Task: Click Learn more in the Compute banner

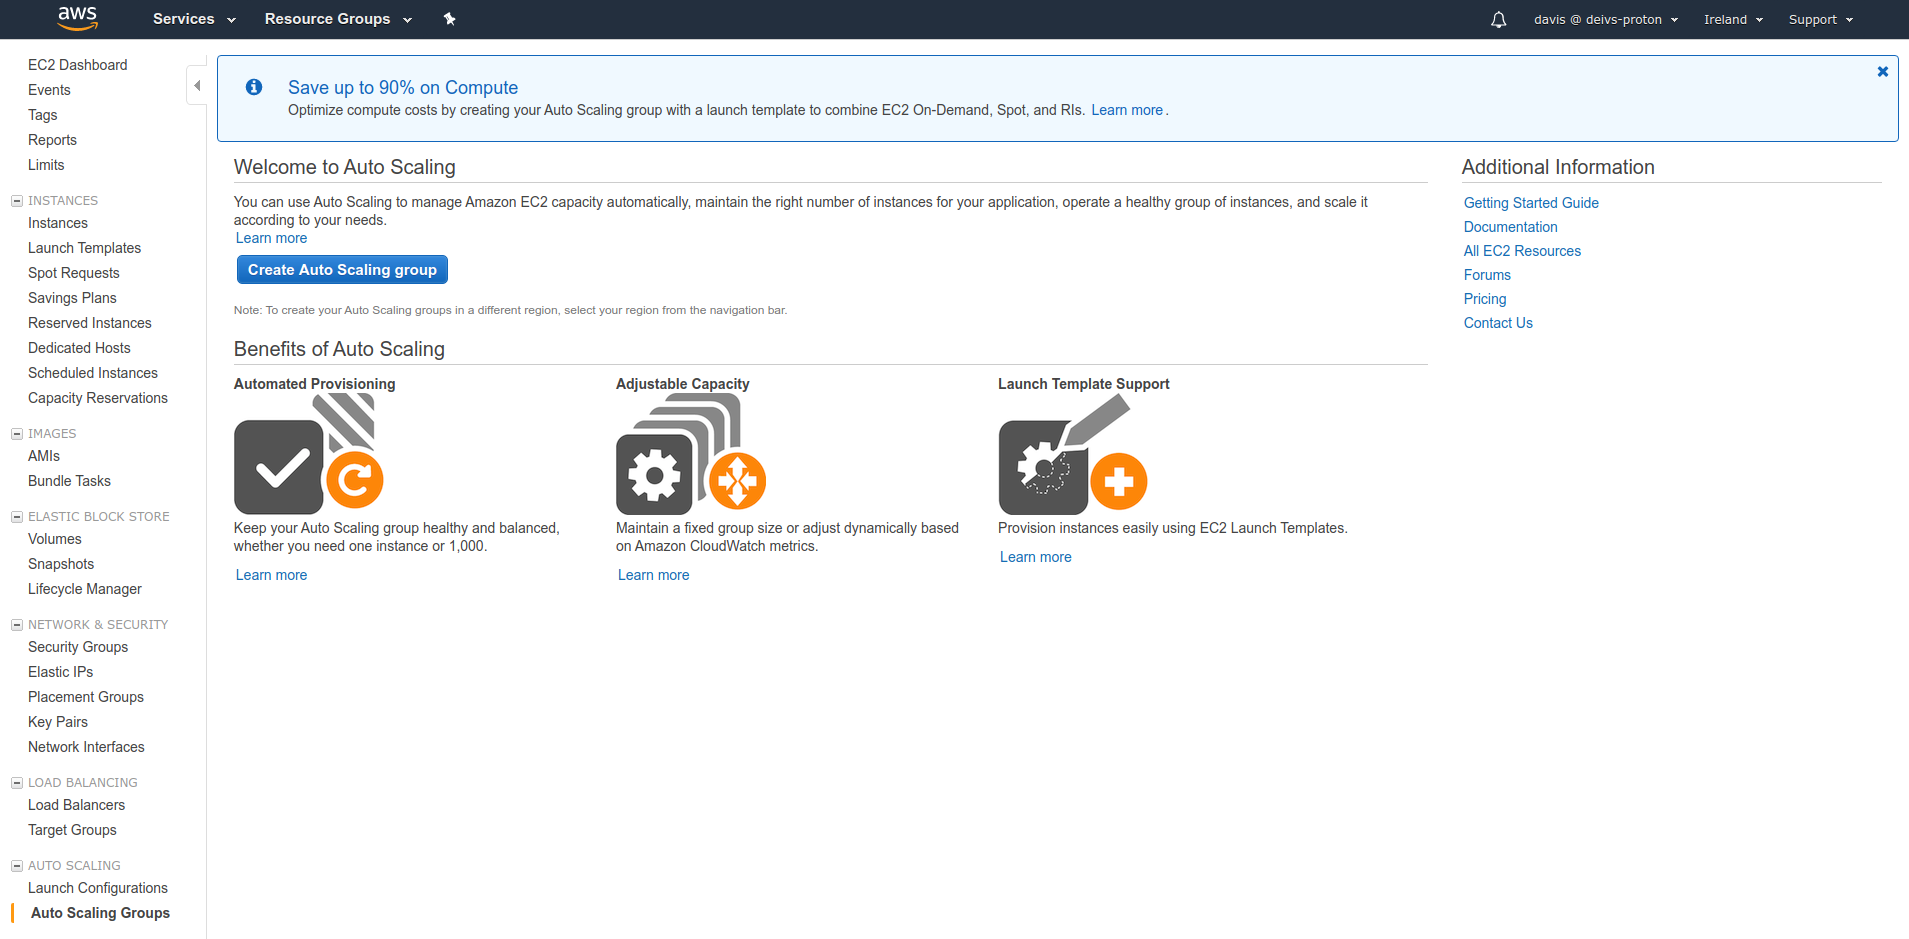Action: pyautogui.click(x=1127, y=110)
